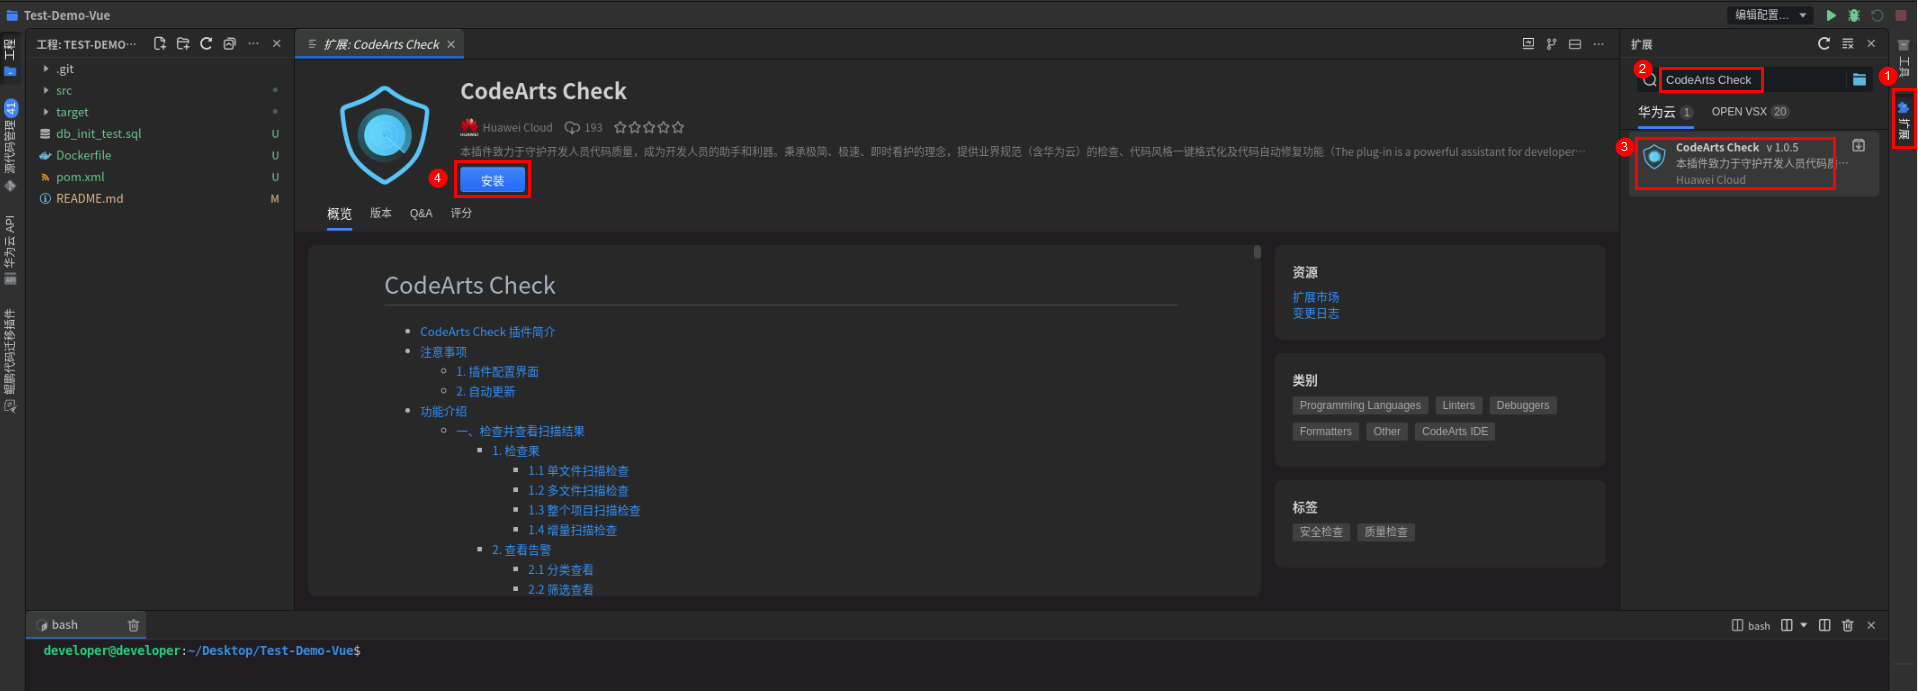Open the 注意事项 contents link
Viewport: 1918px width, 691px height.
click(x=443, y=352)
